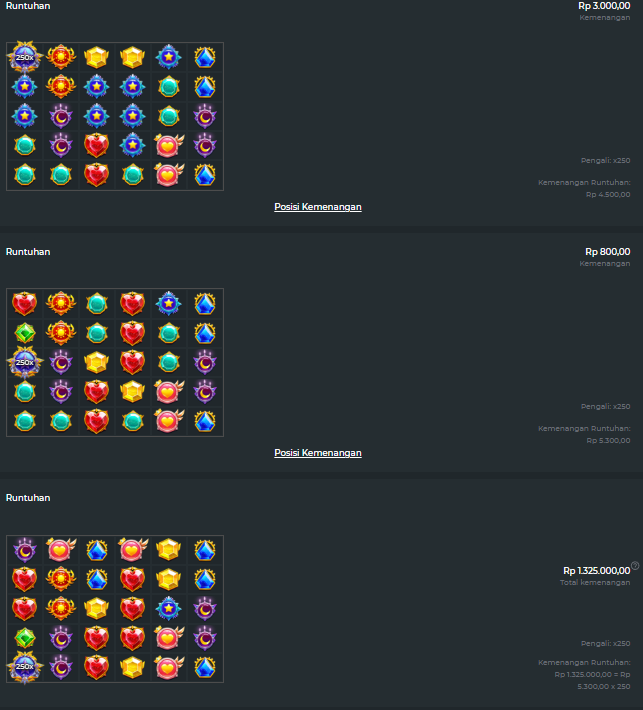Select the blue star directly below the top grid's 250x orb
Screen dimensions: 643x710
pos(24,86)
